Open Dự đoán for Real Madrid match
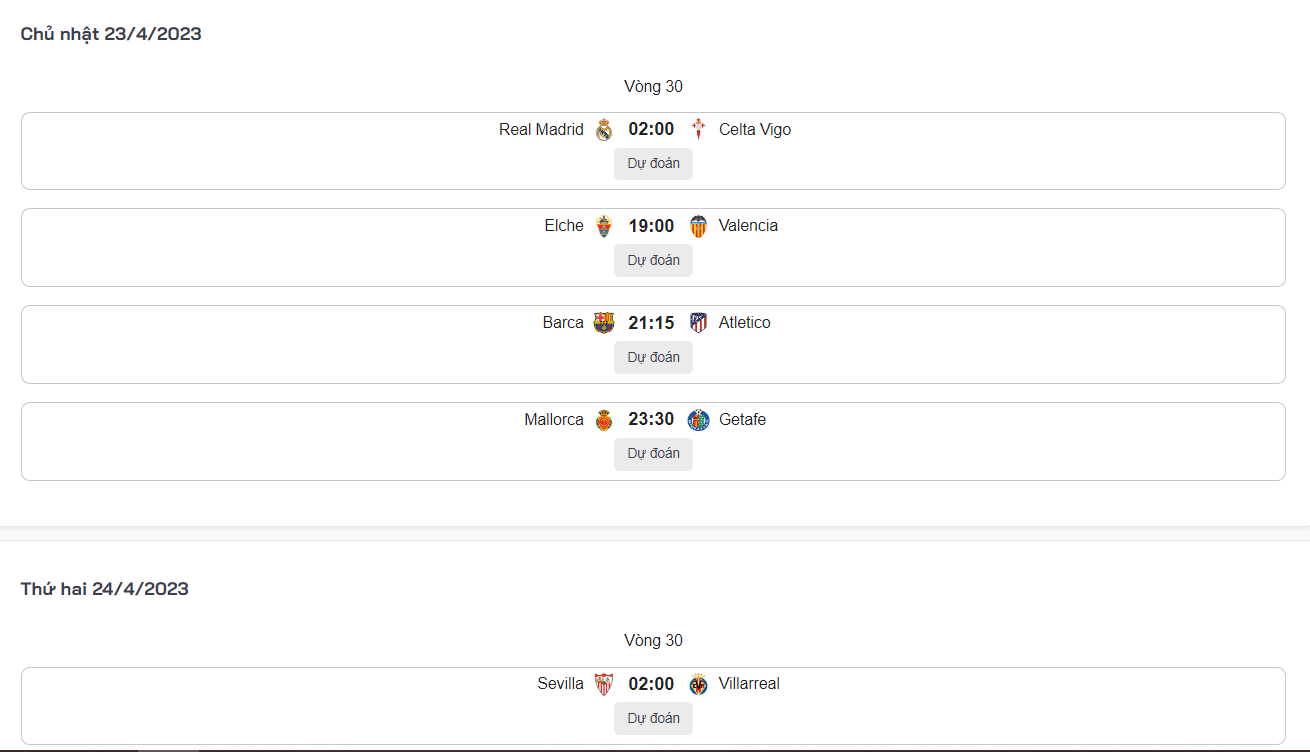 pyautogui.click(x=653, y=164)
